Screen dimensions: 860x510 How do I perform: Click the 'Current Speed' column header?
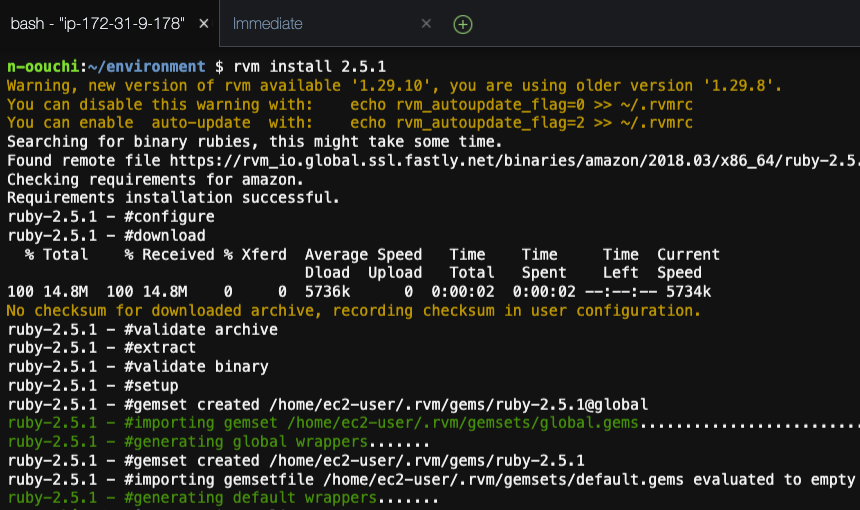[x=688, y=263]
